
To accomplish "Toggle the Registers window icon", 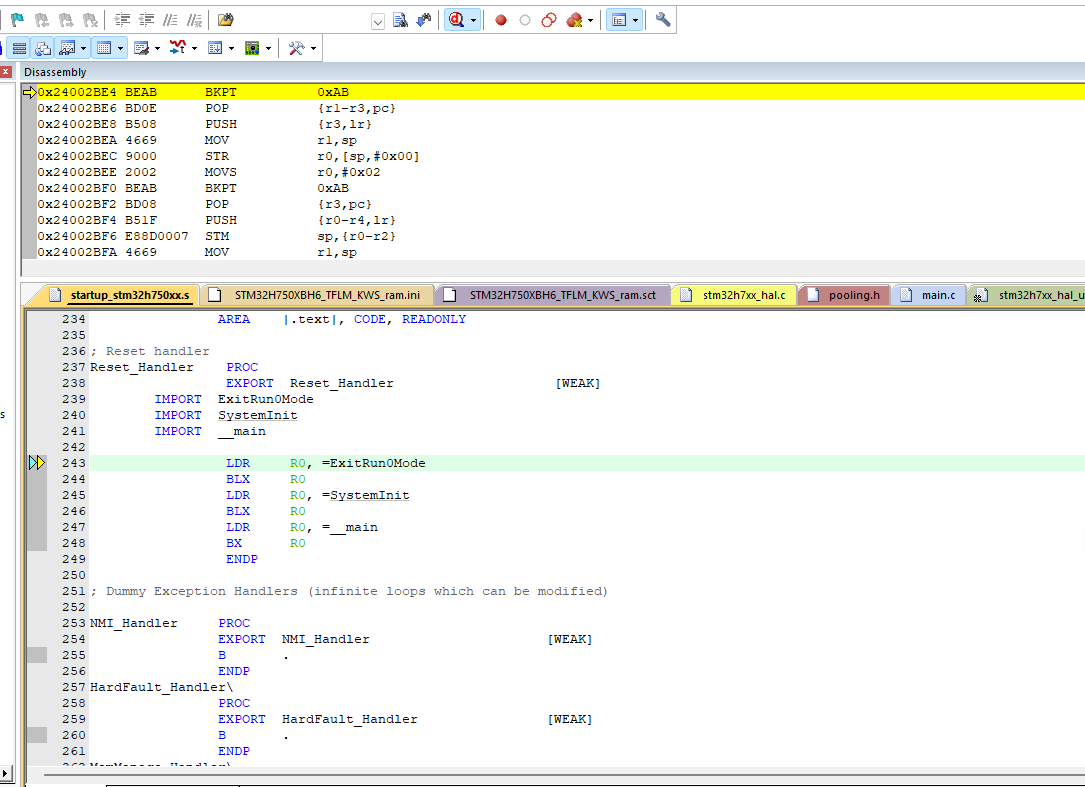I will 19,48.
